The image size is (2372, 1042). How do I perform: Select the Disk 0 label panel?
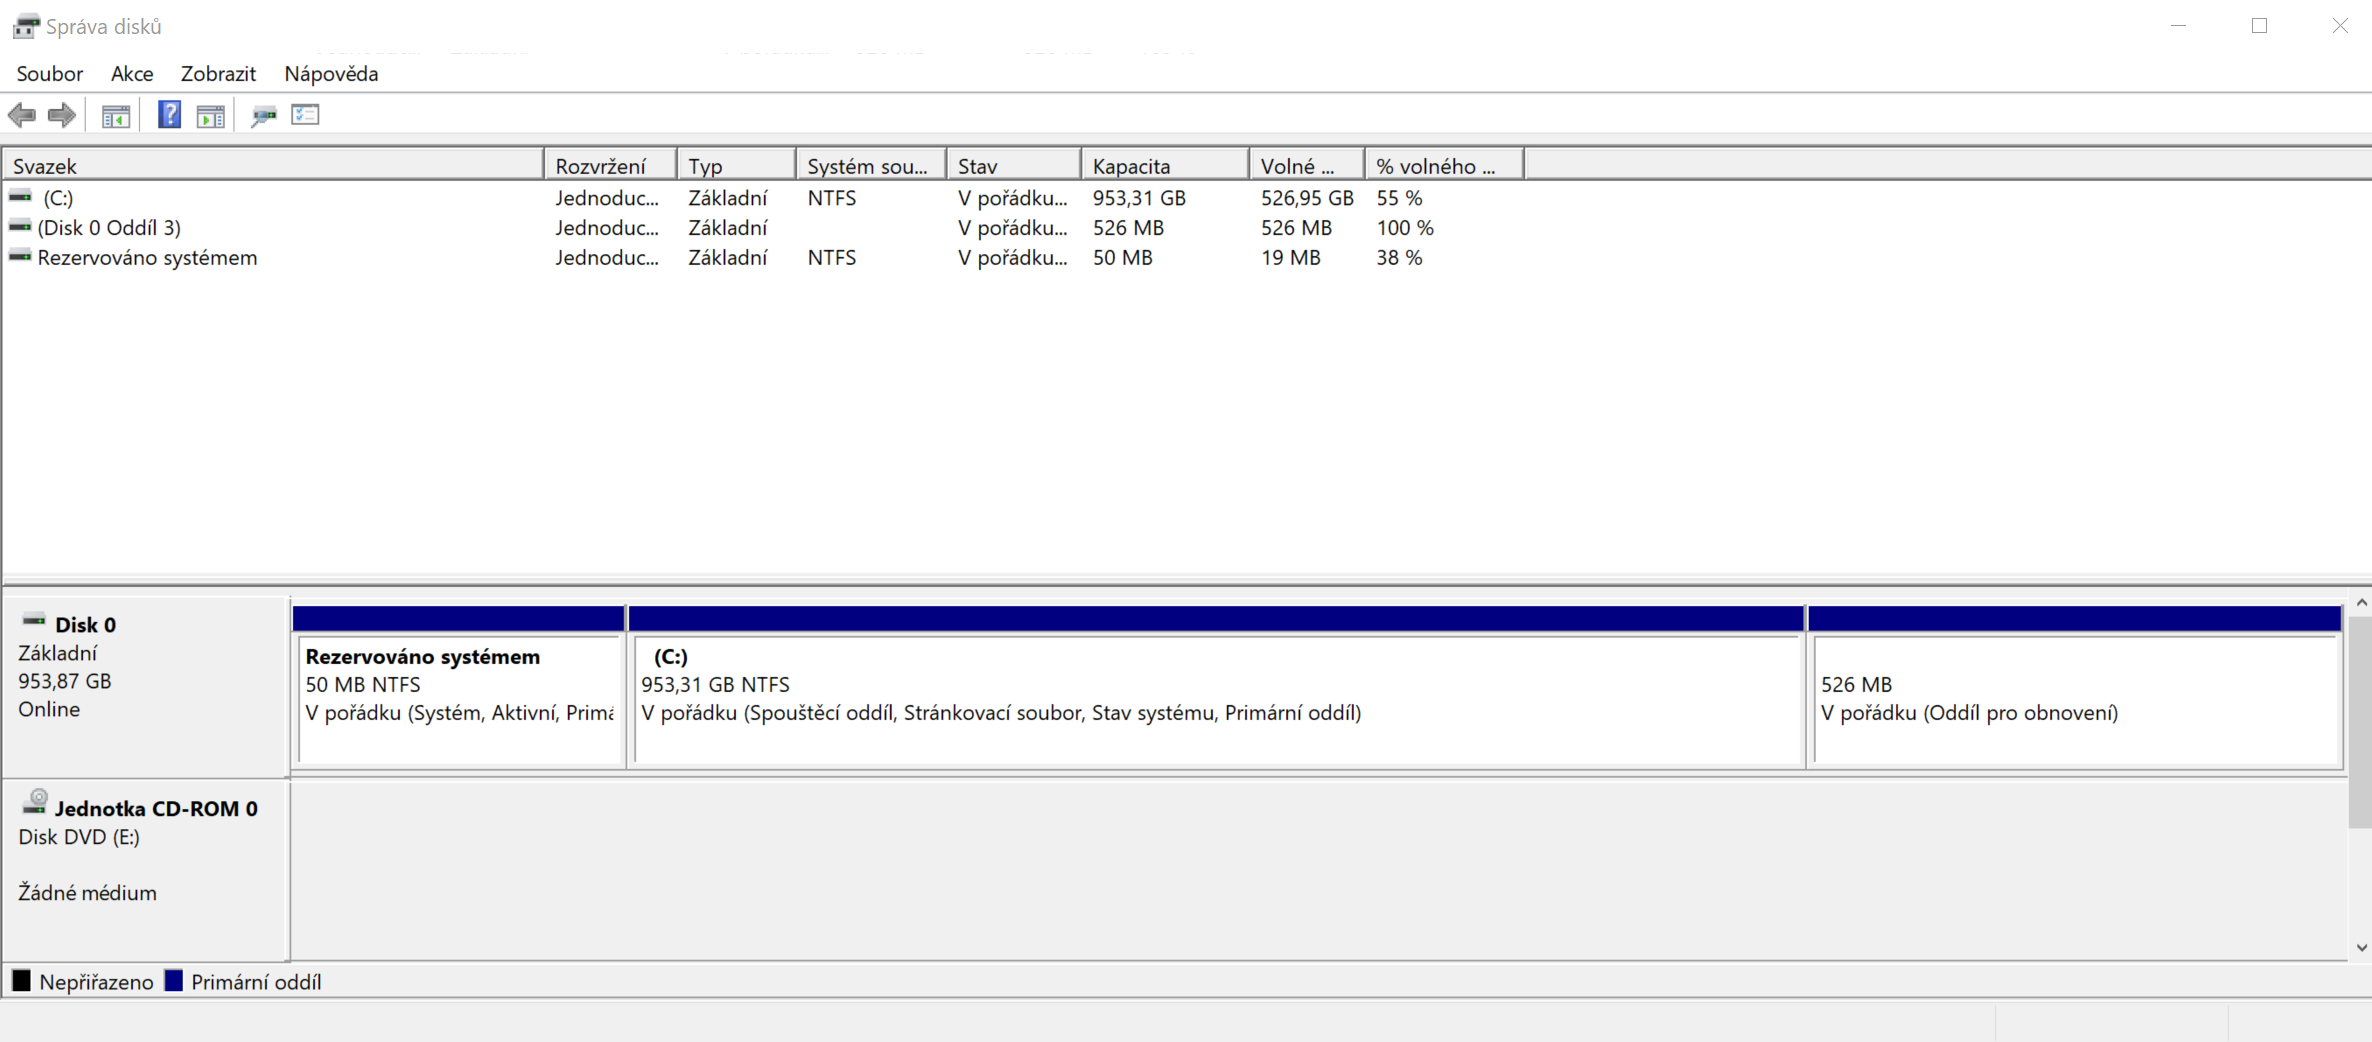pos(146,687)
